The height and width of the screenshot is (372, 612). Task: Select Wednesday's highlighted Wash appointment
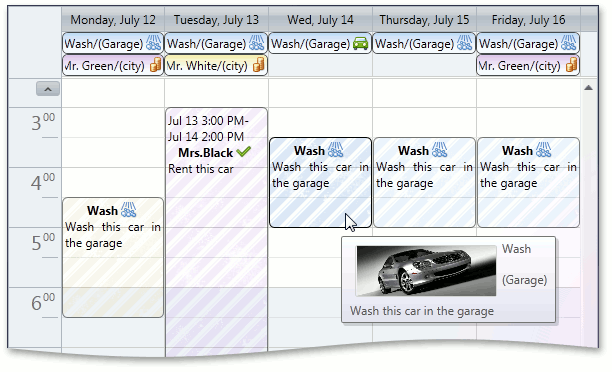click(x=320, y=182)
